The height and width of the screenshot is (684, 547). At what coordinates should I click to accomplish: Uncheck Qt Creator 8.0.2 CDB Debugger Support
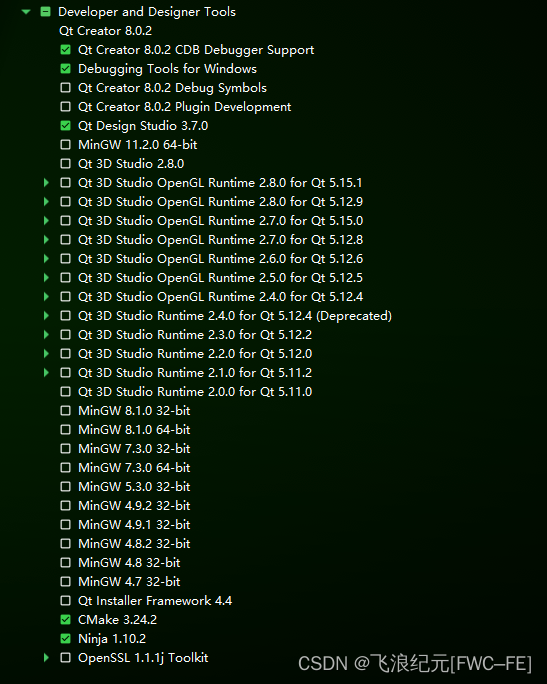[65, 50]
